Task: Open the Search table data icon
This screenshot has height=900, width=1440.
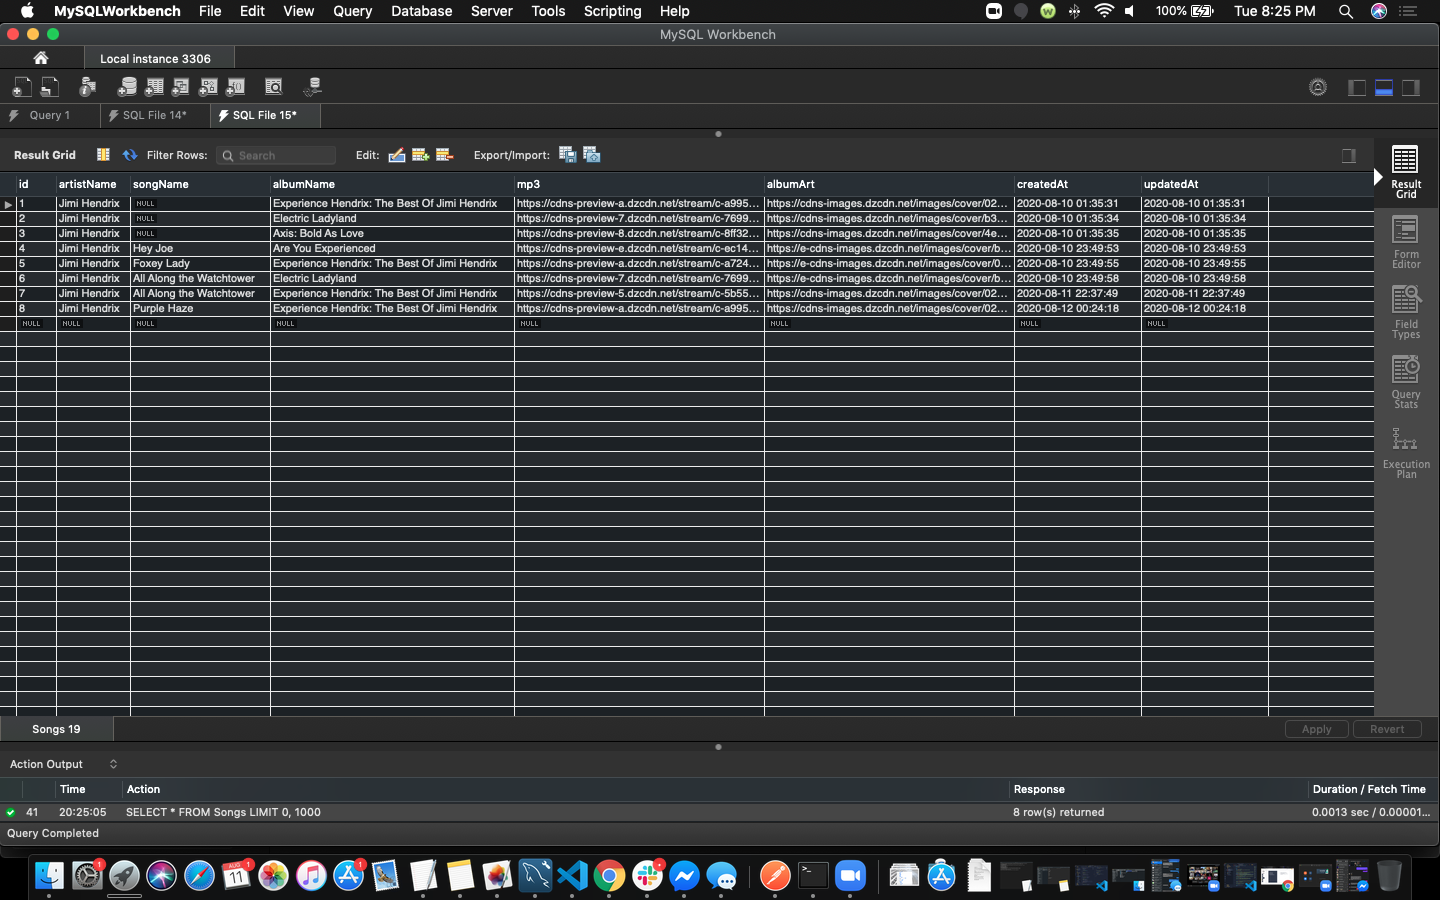Action: (273, 87)
